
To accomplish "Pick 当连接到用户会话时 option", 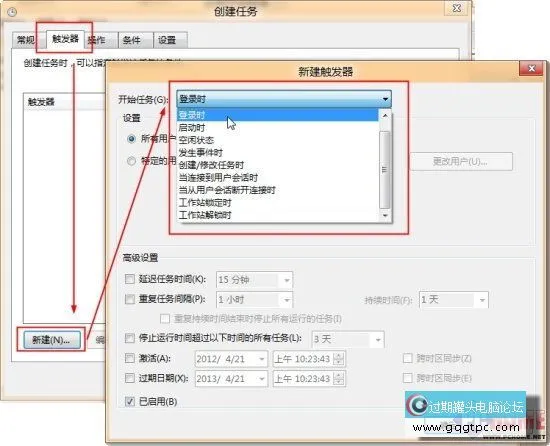I will coord(278,177).
